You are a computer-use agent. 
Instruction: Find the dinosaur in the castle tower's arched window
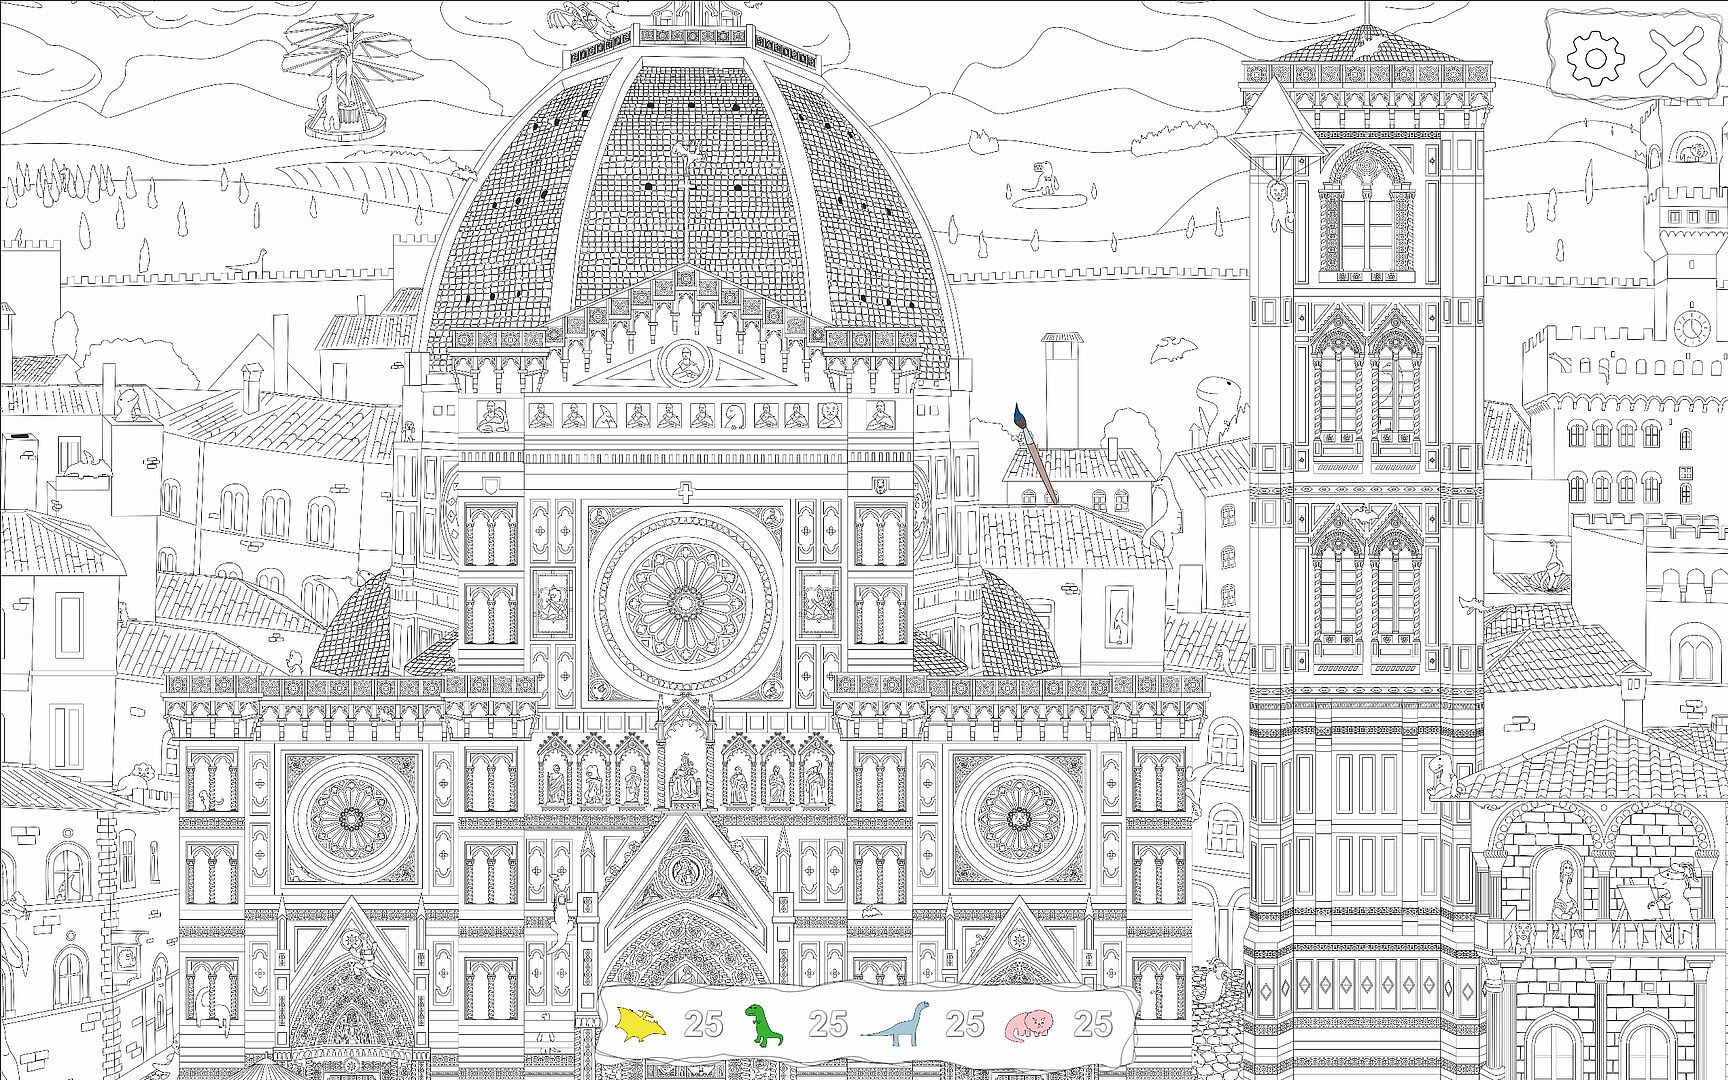tap(1692, 153)
